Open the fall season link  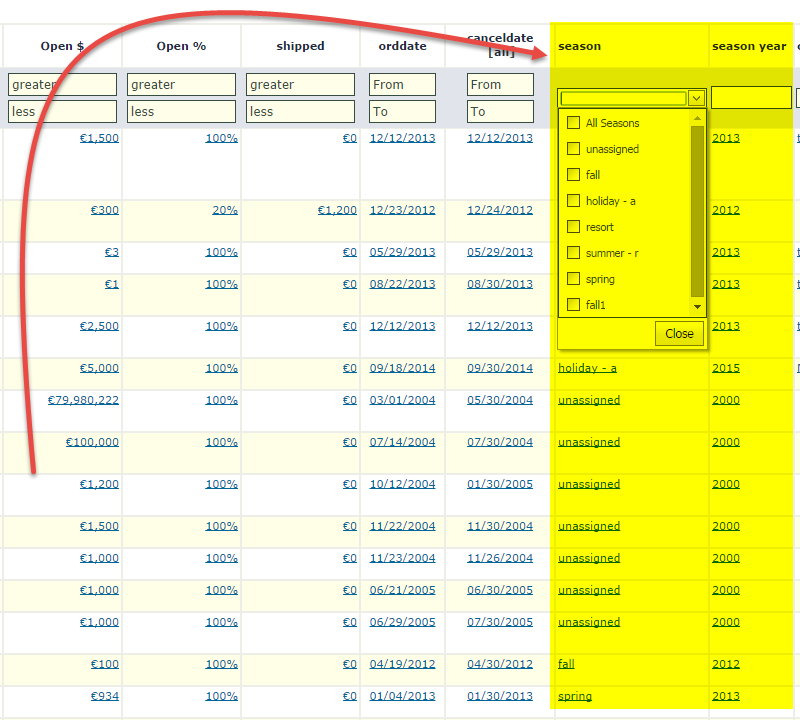pyautogui.click(x=566, y=664)
